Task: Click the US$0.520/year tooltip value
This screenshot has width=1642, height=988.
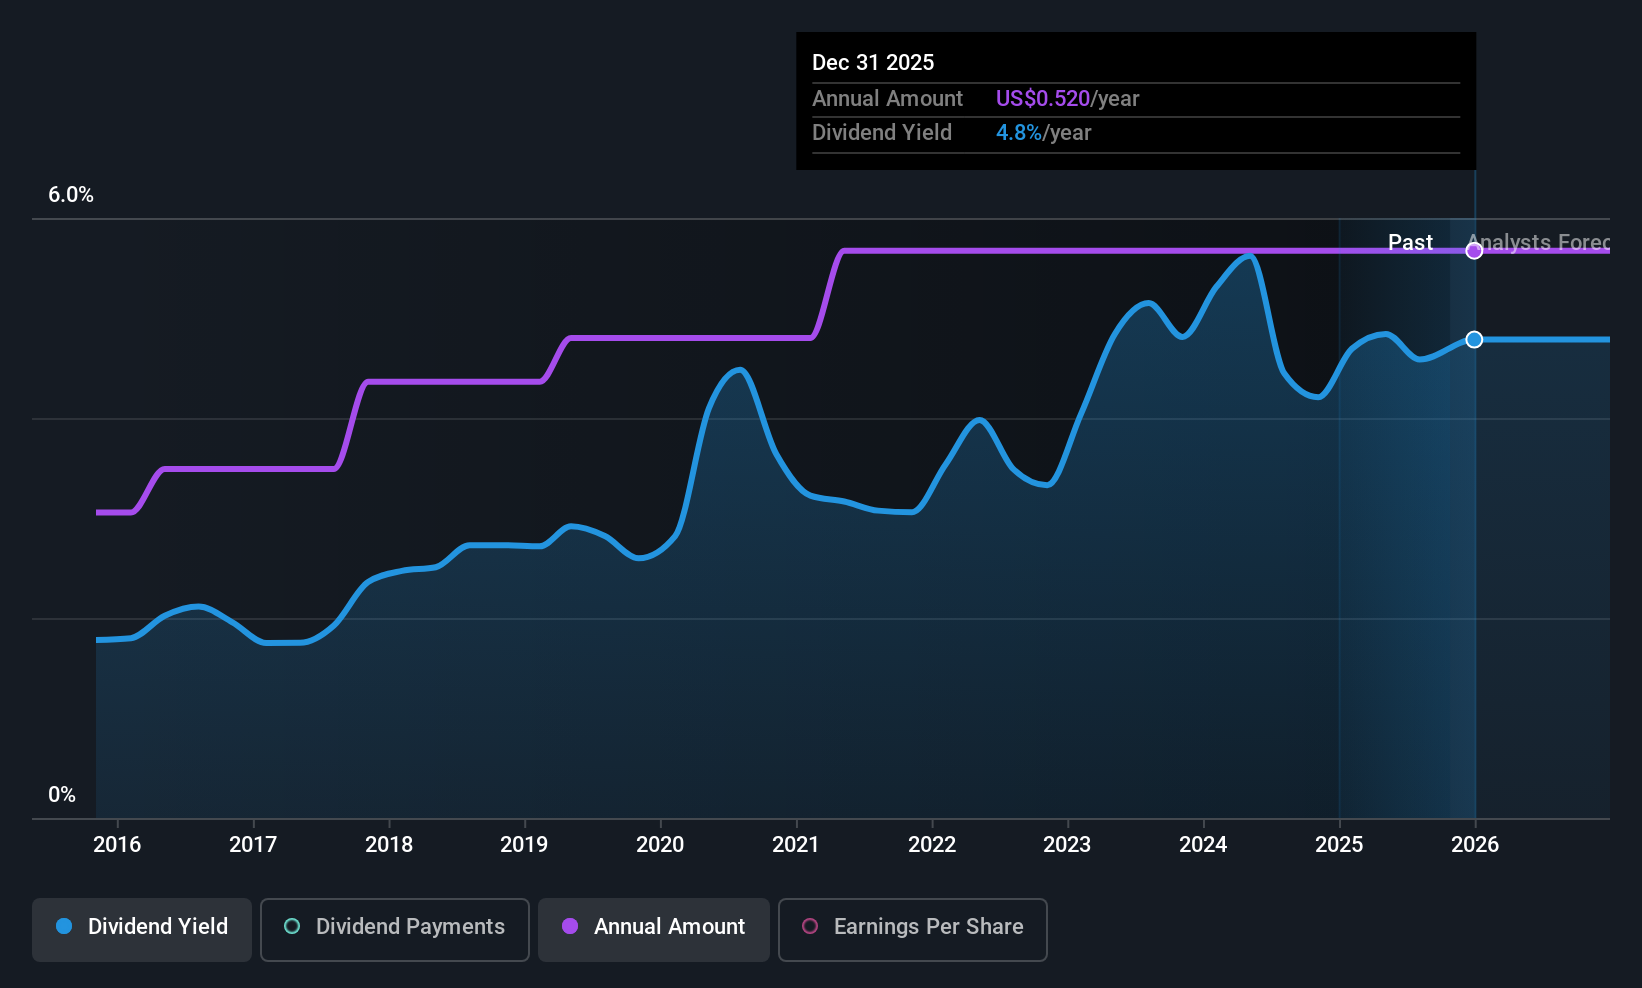Action: (1067, 99)
